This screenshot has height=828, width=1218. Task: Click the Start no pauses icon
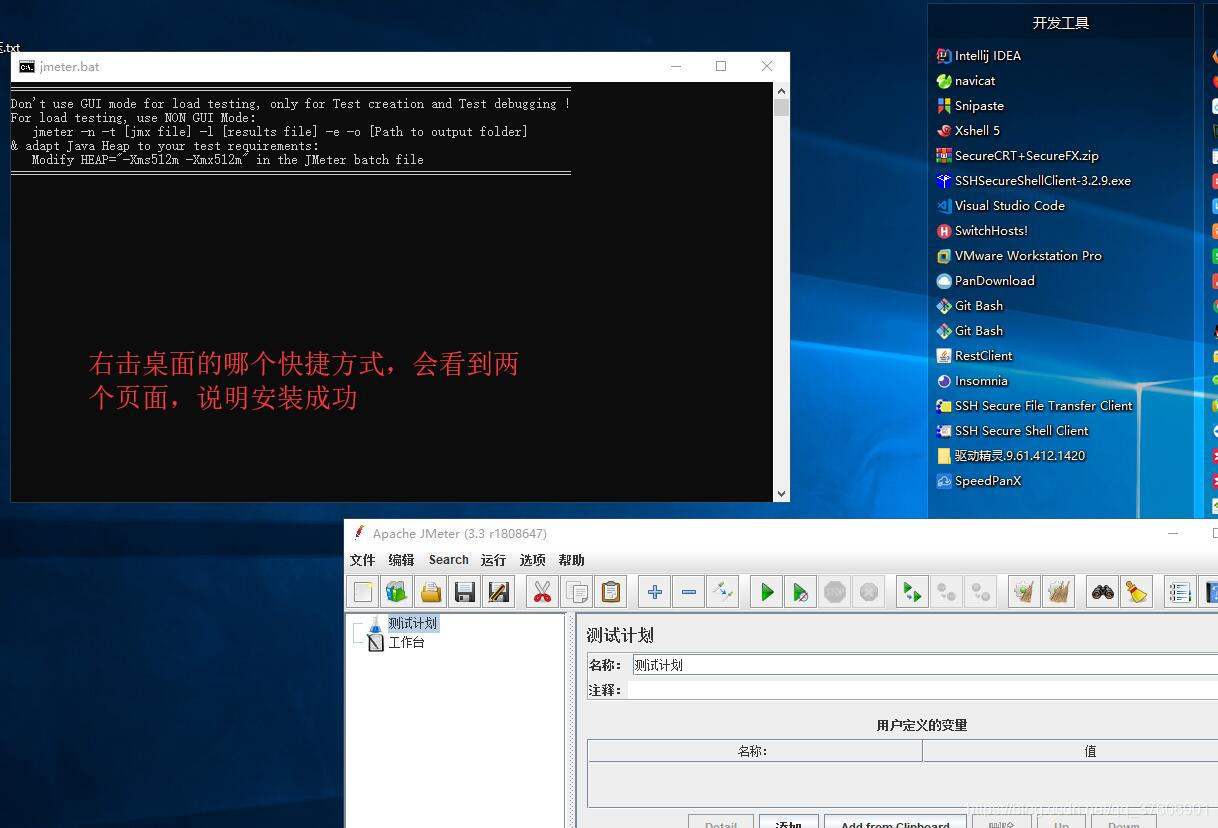(x=800, y=592)
